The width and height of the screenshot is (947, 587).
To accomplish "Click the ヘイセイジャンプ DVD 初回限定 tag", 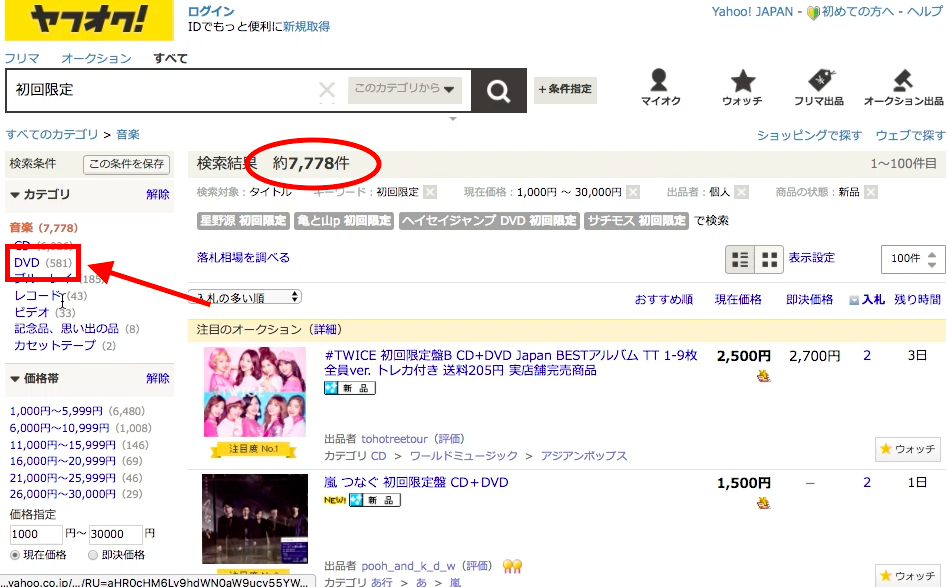I will (x=489, y=221).
